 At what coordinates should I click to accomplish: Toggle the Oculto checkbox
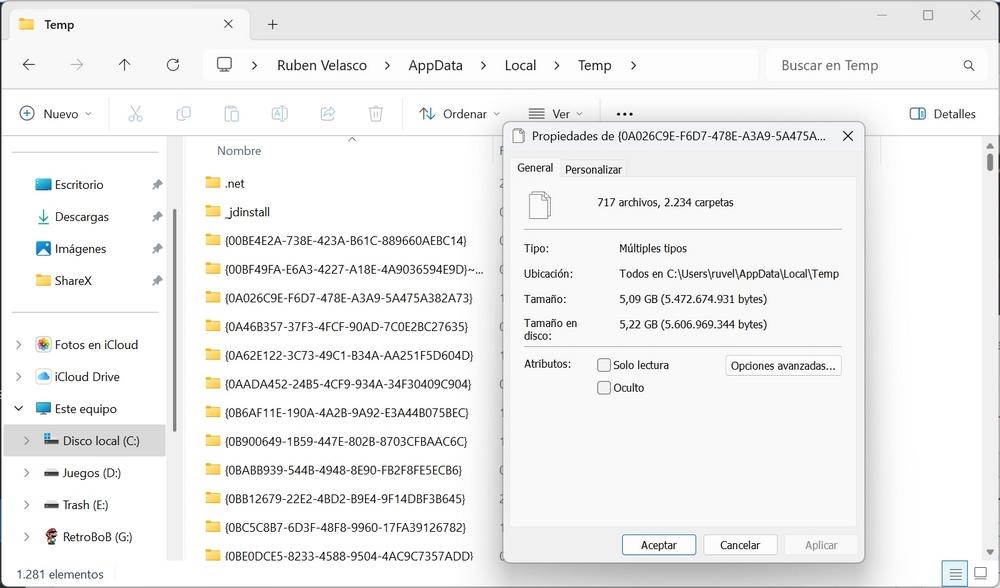(604, 388)
